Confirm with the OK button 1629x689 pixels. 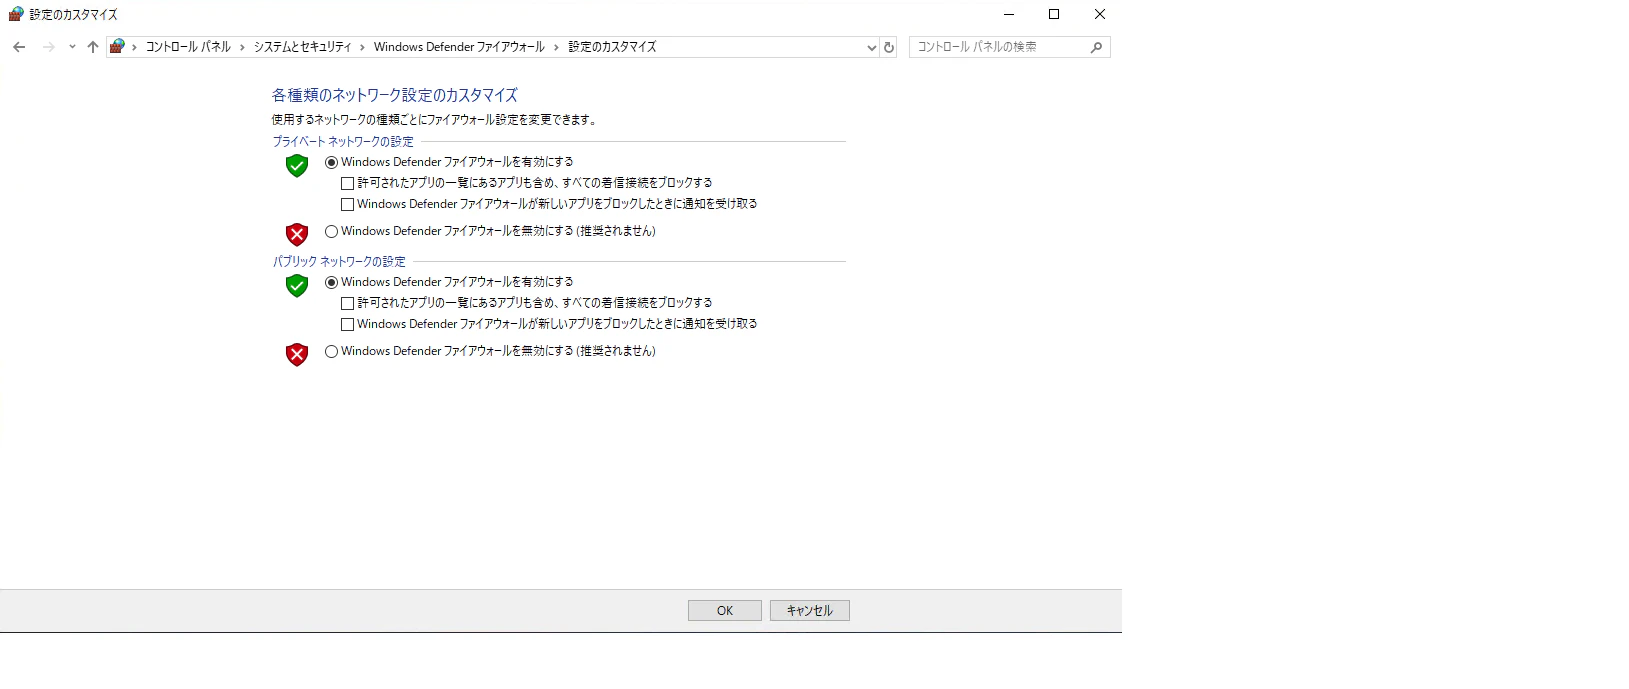pos(725,611)
